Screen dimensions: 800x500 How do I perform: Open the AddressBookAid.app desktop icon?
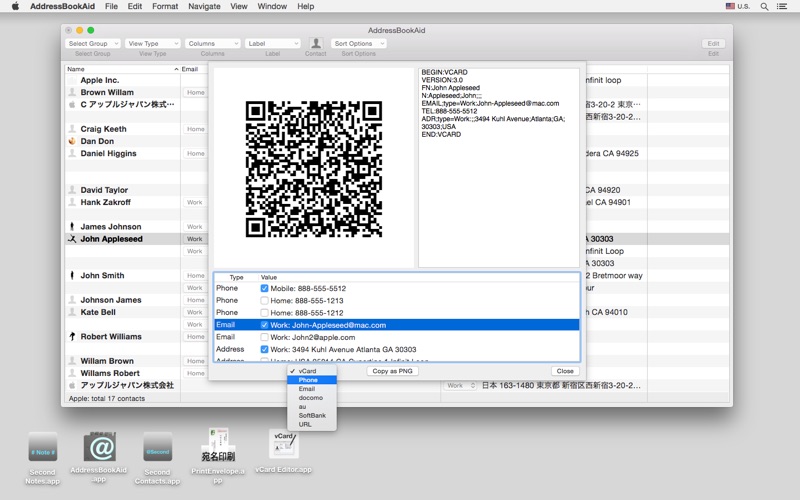pyautogui.click(x=99, y=447)
